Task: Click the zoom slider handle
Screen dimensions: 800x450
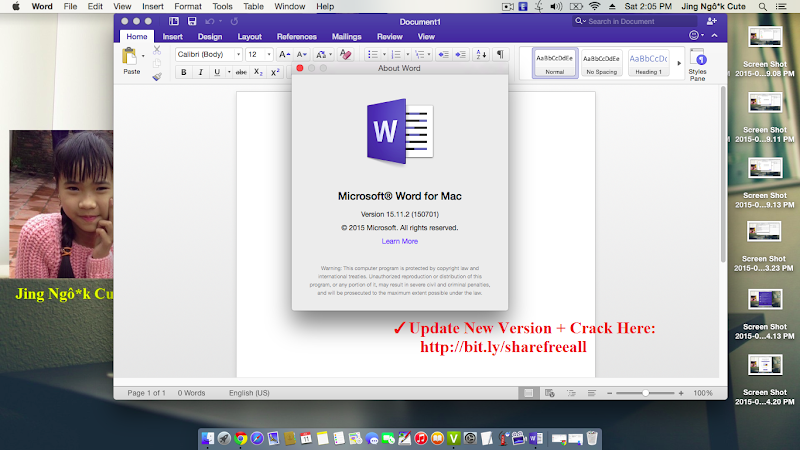Action: click(645, 393)
